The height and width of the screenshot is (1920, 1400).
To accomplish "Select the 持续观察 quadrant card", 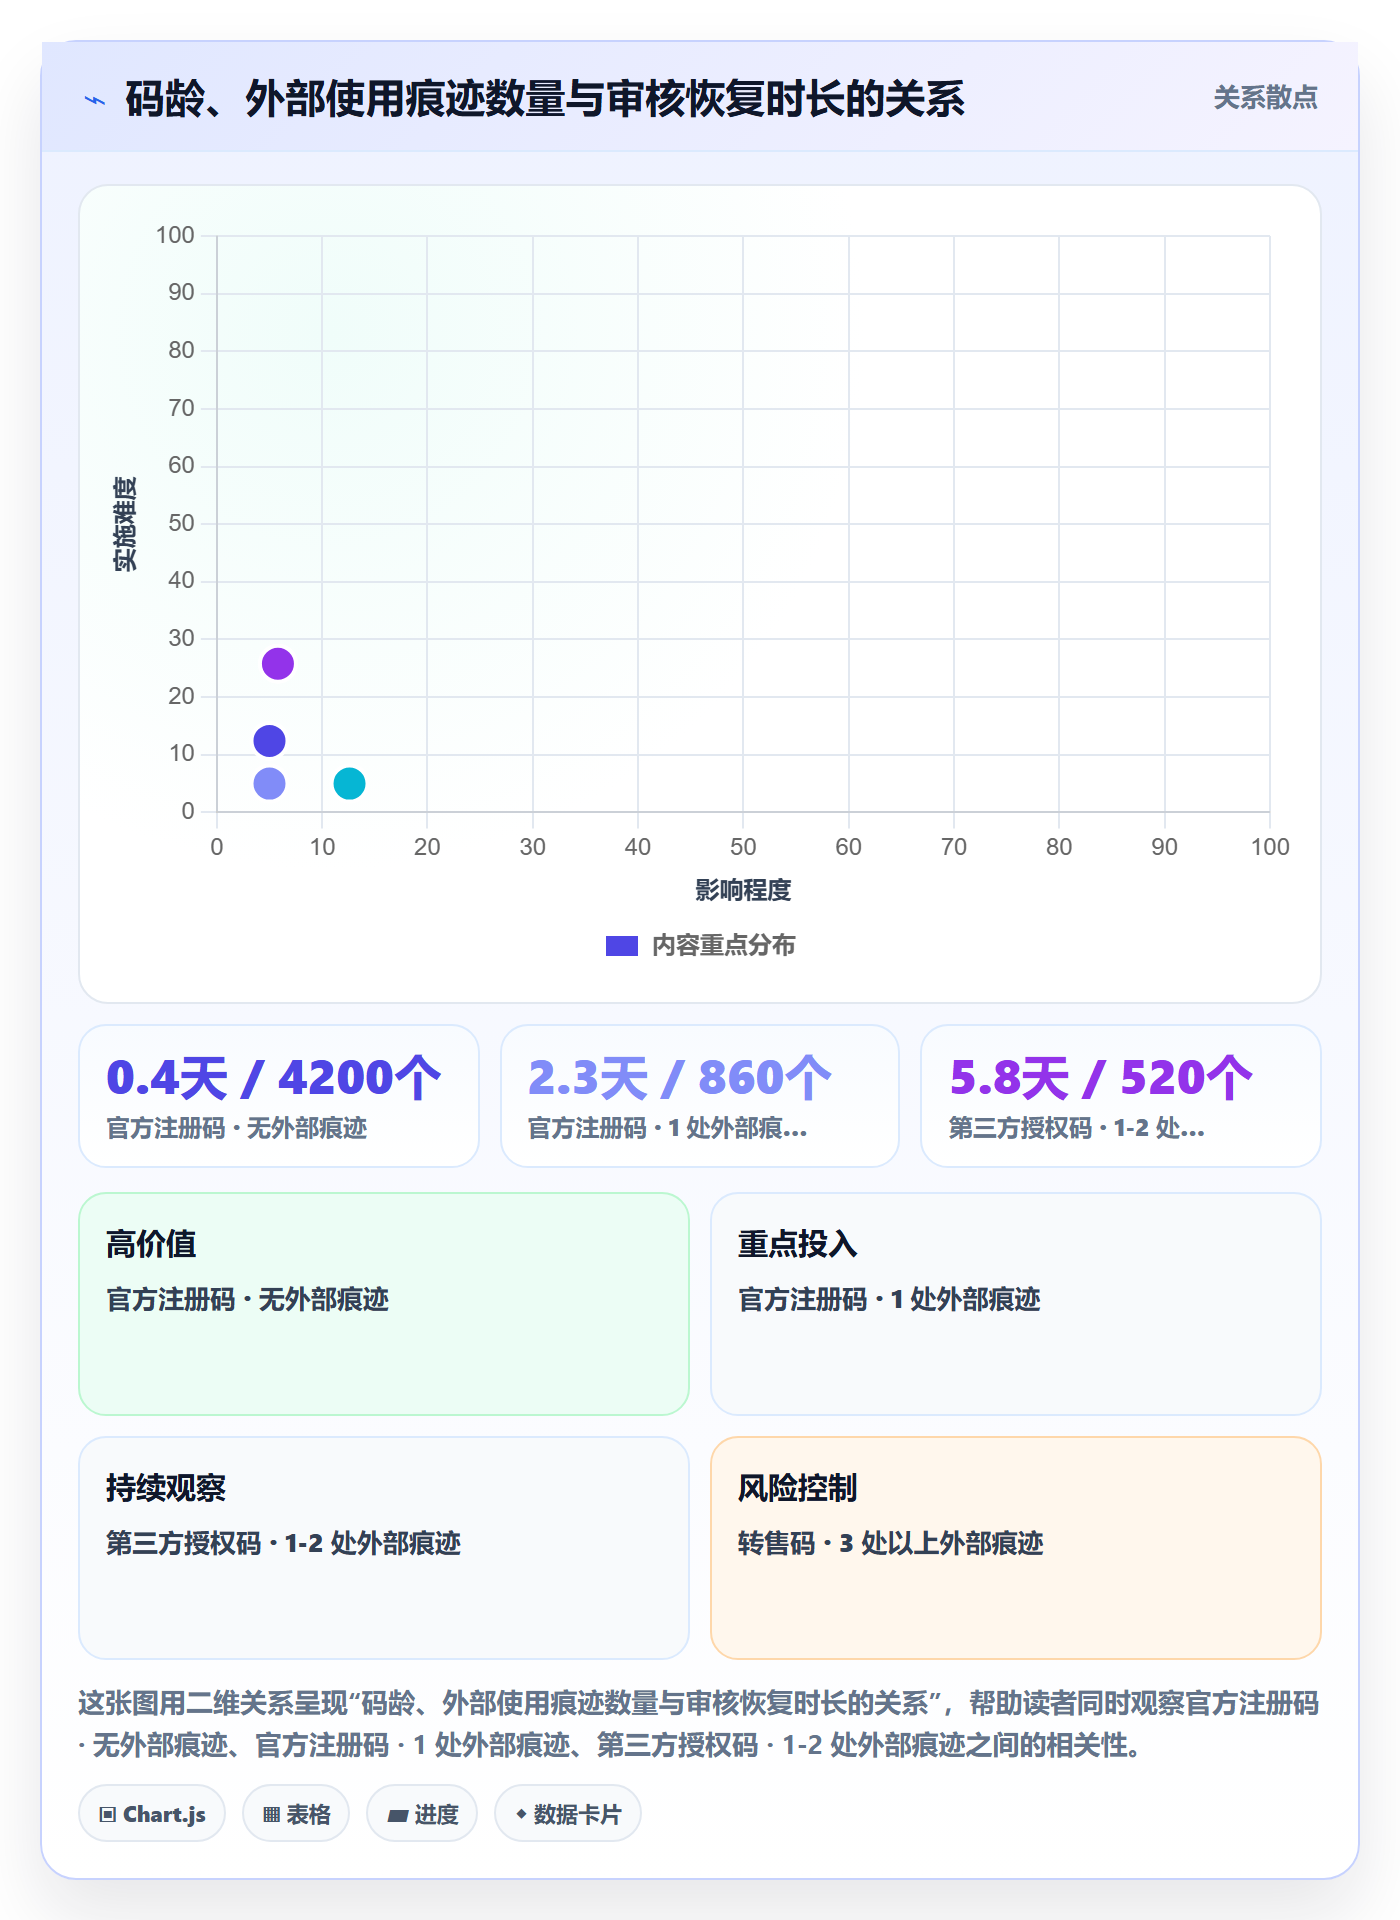I will [384, 1548].
